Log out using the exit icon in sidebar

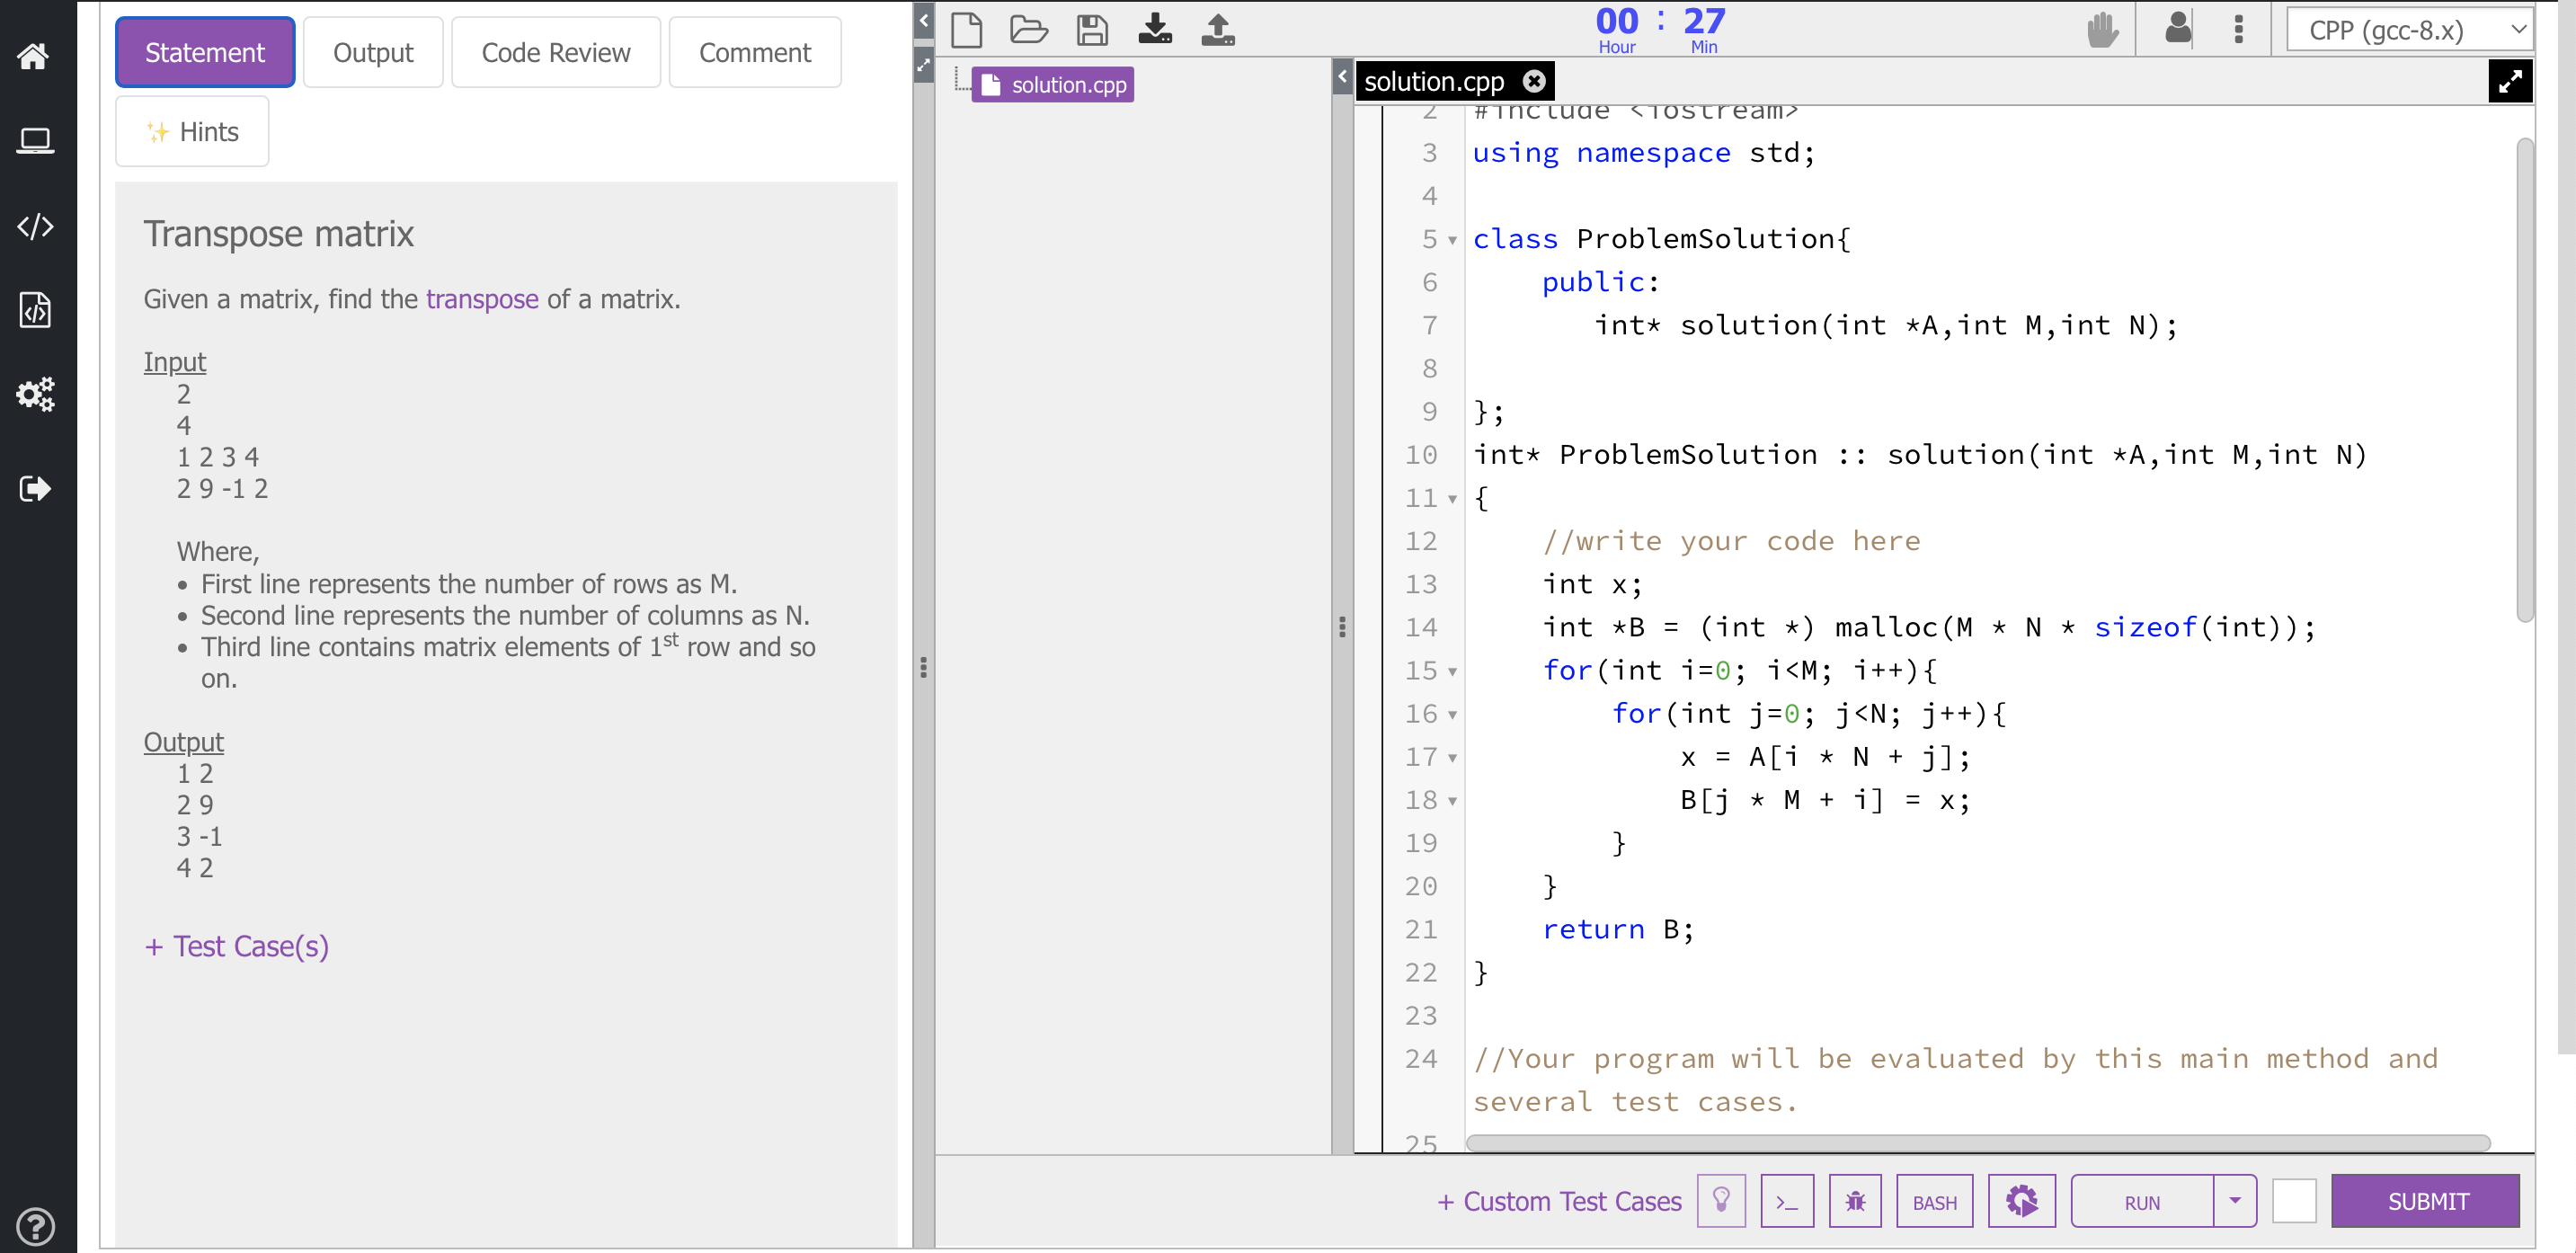35,488
